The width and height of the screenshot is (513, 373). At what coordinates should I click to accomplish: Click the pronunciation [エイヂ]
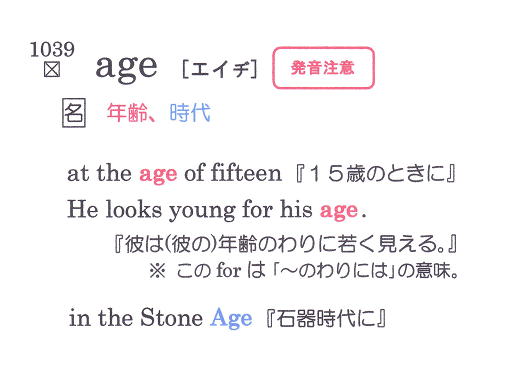[220, 69]
